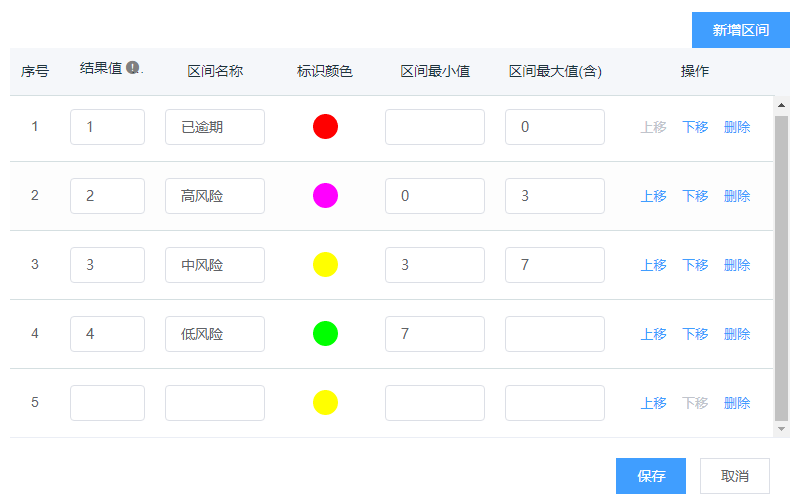The image size is (805, 503).
Task: Select the green color swatch for 低风险
Action: click(x=325, y=334)
